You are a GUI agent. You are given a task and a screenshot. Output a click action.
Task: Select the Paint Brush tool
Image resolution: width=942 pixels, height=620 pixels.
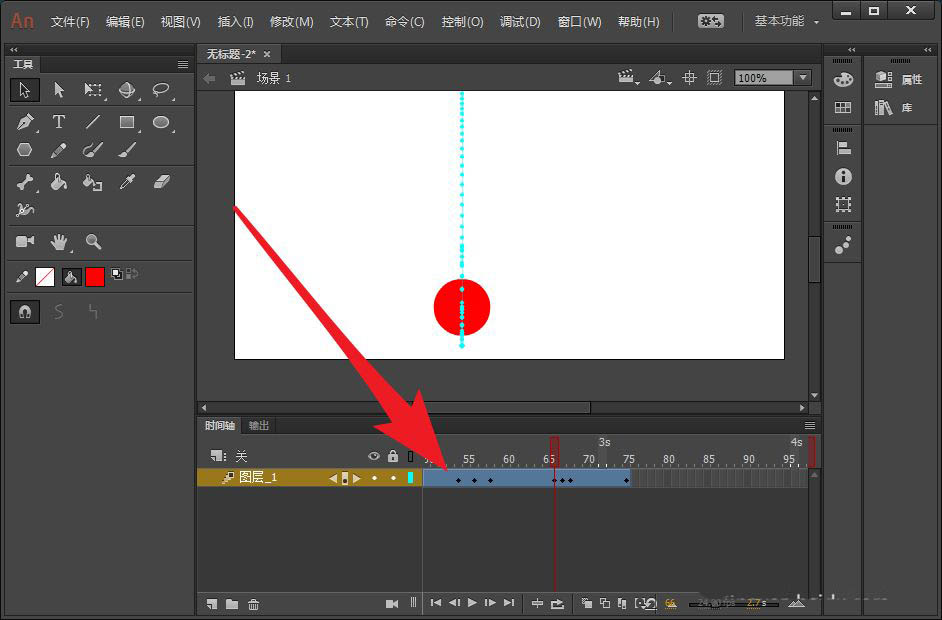coord(93,150)
